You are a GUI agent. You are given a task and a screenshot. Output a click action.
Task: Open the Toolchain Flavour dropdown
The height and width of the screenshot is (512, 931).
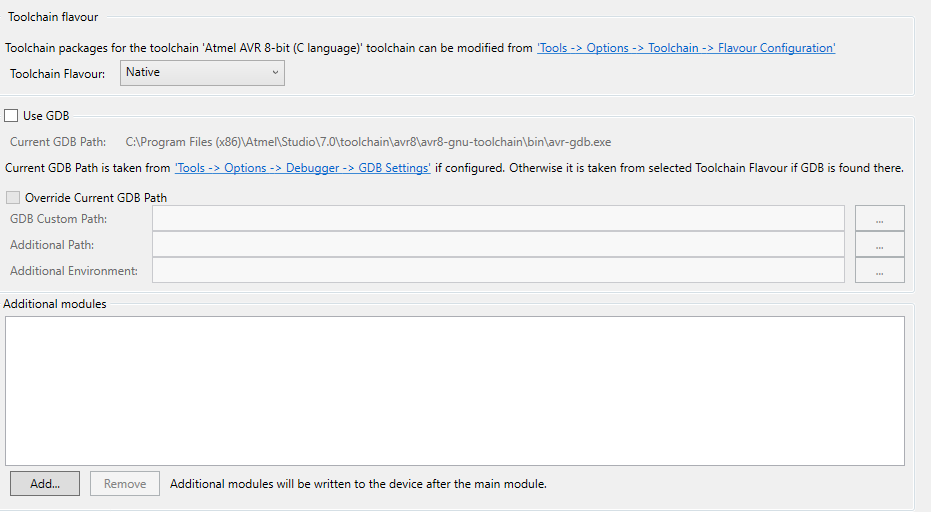click(202, 73)
